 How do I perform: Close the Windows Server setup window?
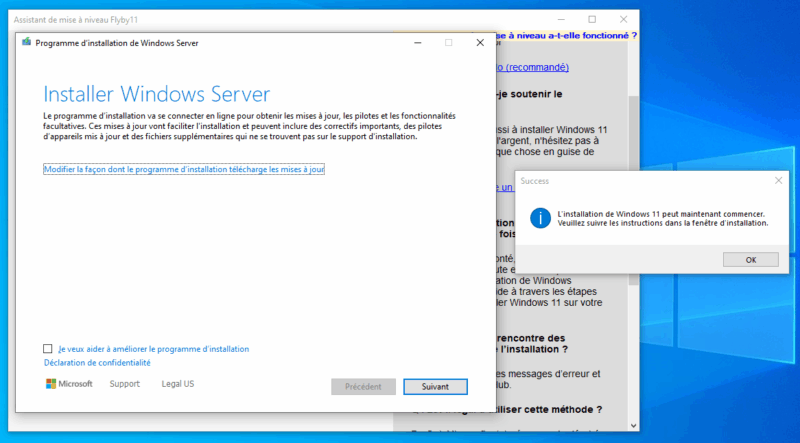click(x=480, y=43)
